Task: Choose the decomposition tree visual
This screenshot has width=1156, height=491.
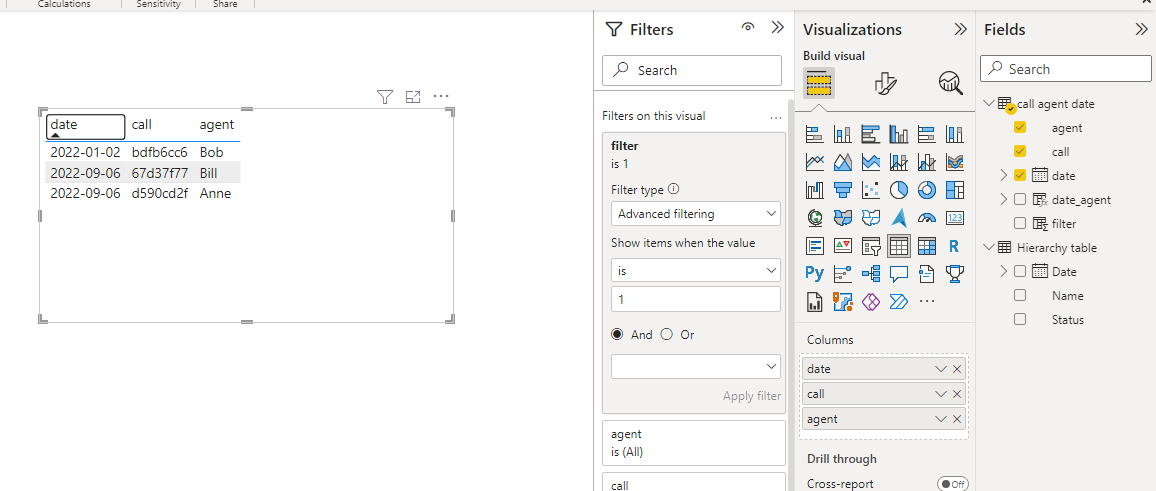Action: pos(870,274)
